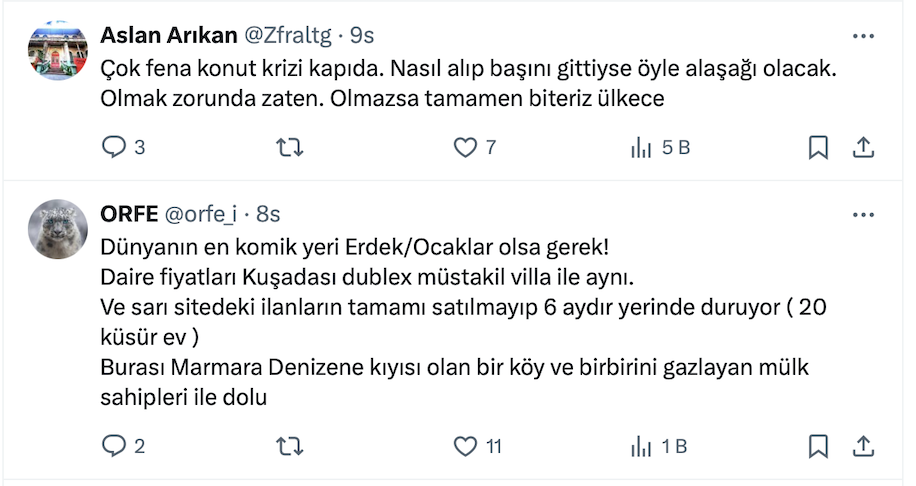
Task: Reply to ORFE's tweet
Action: tap(115, 446)
